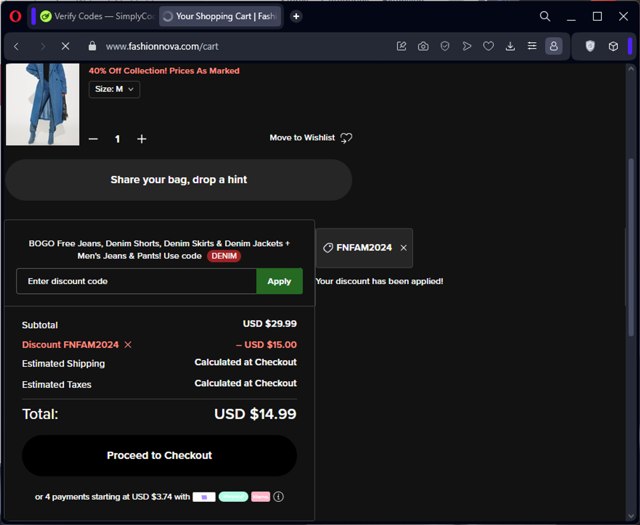Open tab search magnifier icon
Viewport: 640px width, 525px height.
point(545,16)
